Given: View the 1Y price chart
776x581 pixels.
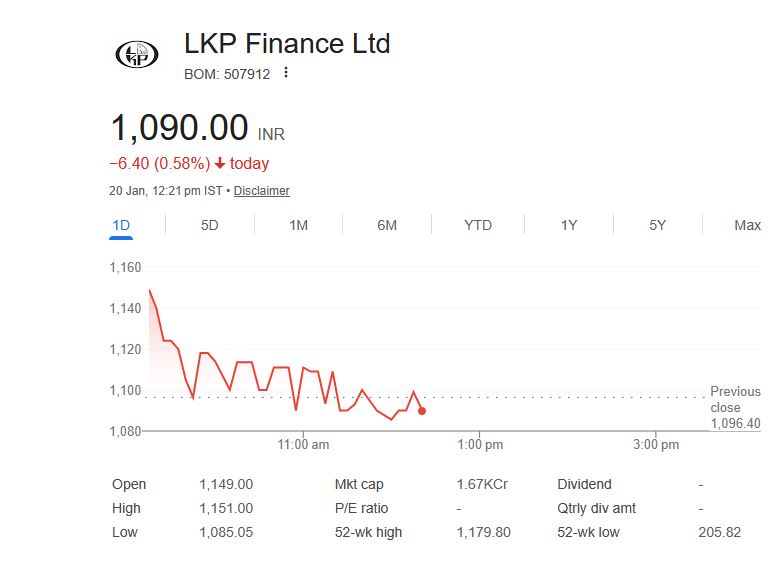Looking at the screenshot, I should [568, 225].
